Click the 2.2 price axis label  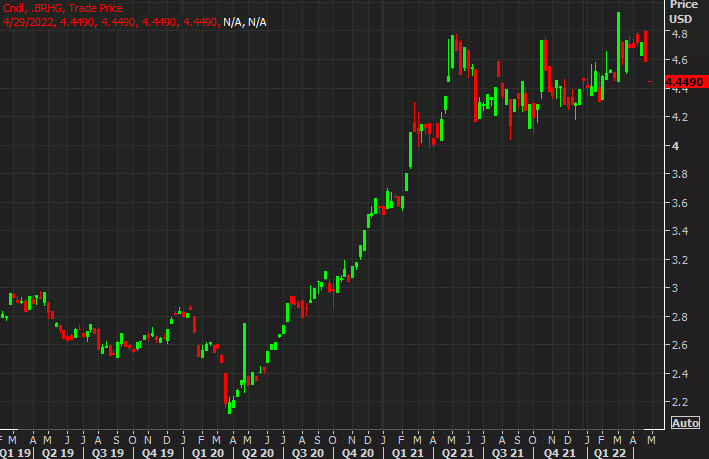pos(677,401)
